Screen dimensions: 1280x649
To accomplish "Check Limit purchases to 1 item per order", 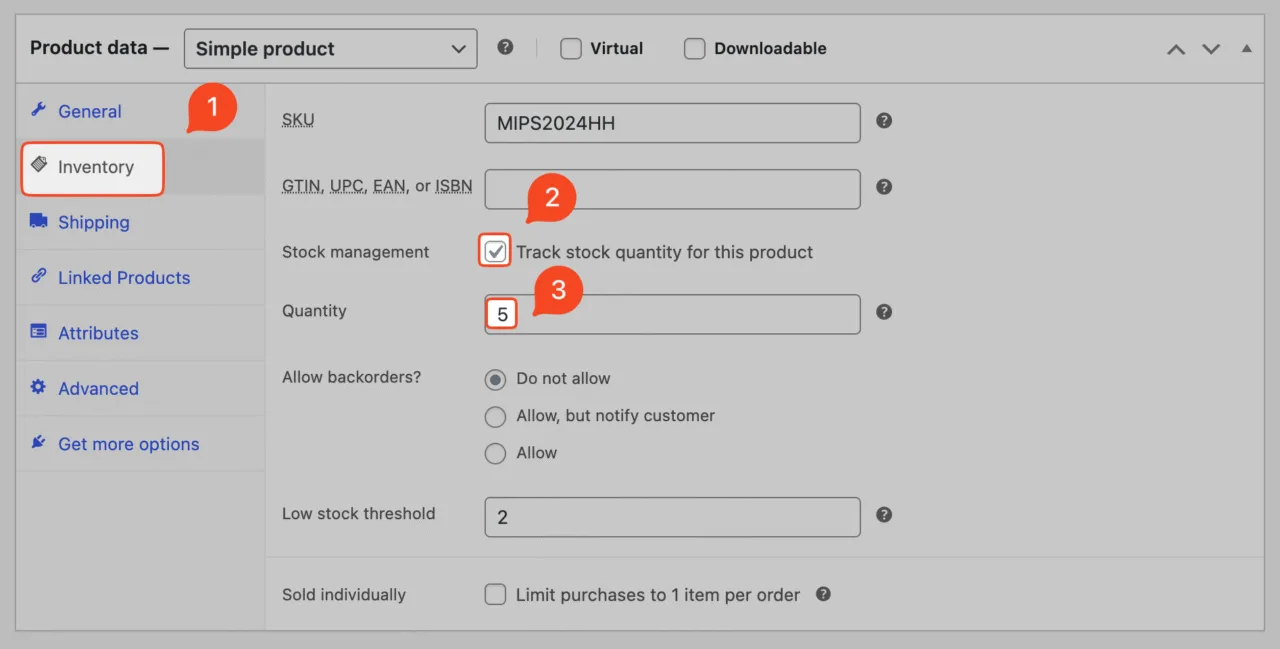I will click(x=495, y=595).
